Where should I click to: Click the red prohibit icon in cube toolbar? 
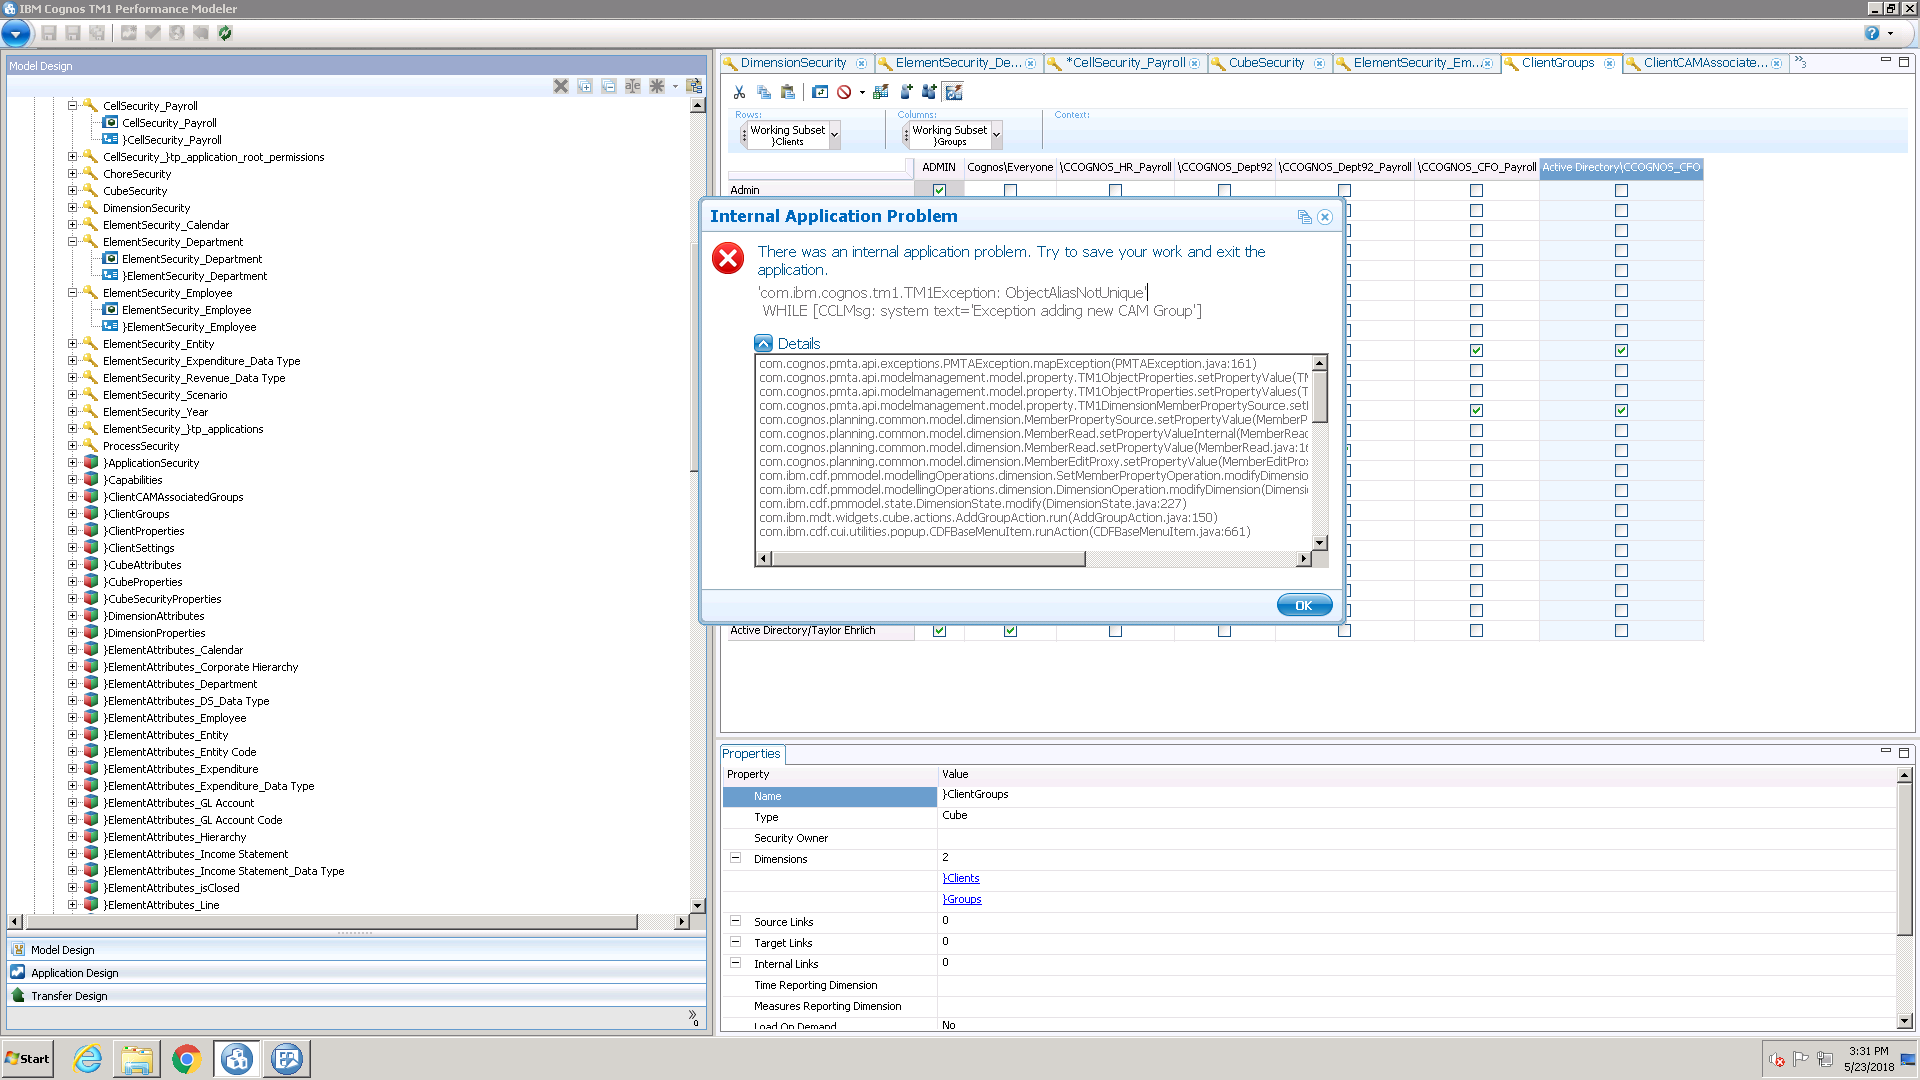(844, 92)
